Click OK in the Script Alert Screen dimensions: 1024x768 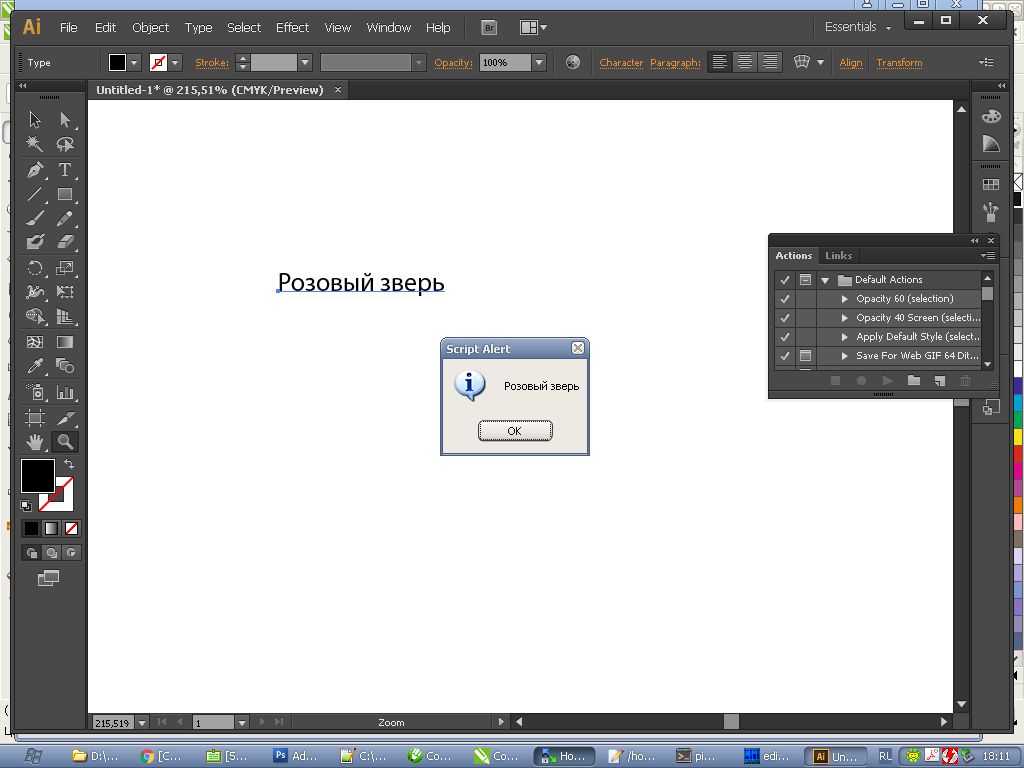coord(515,431)
